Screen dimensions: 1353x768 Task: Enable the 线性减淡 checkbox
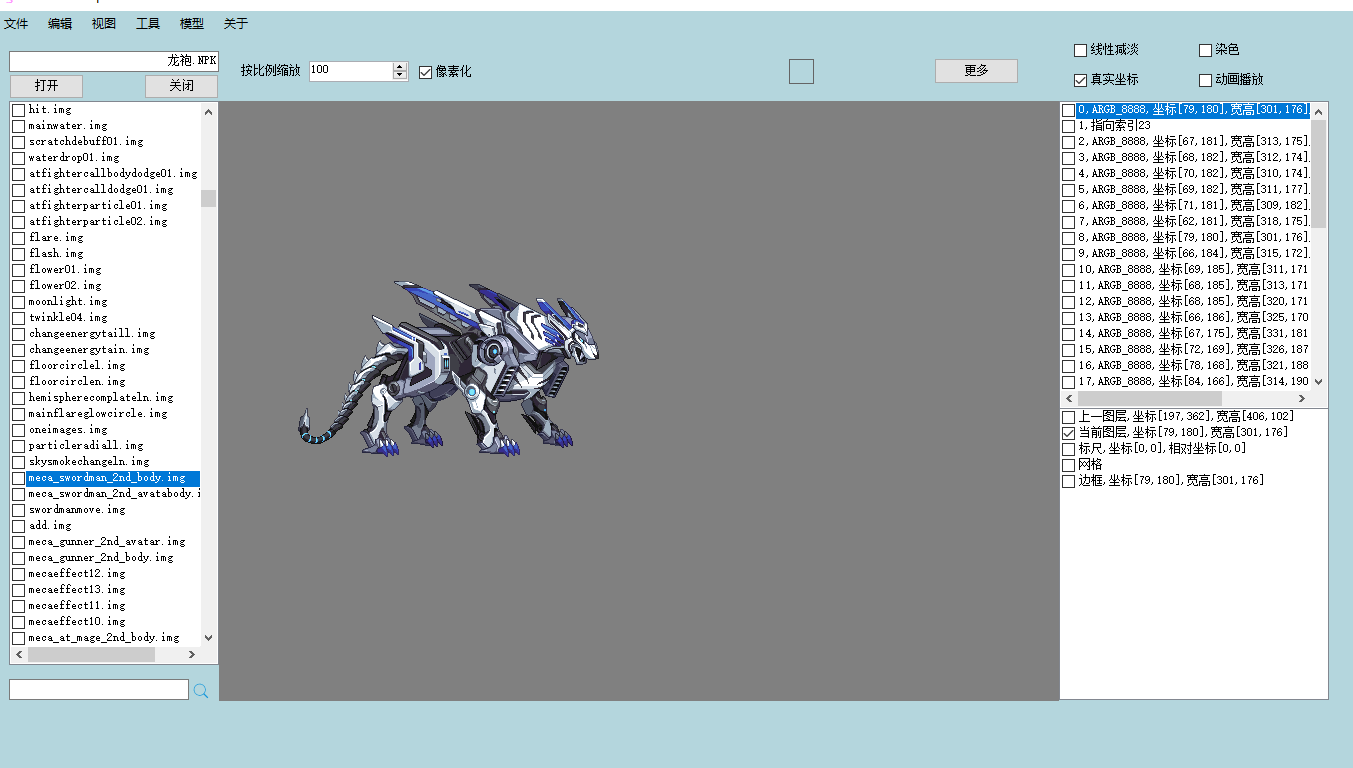click(1080, 50)
